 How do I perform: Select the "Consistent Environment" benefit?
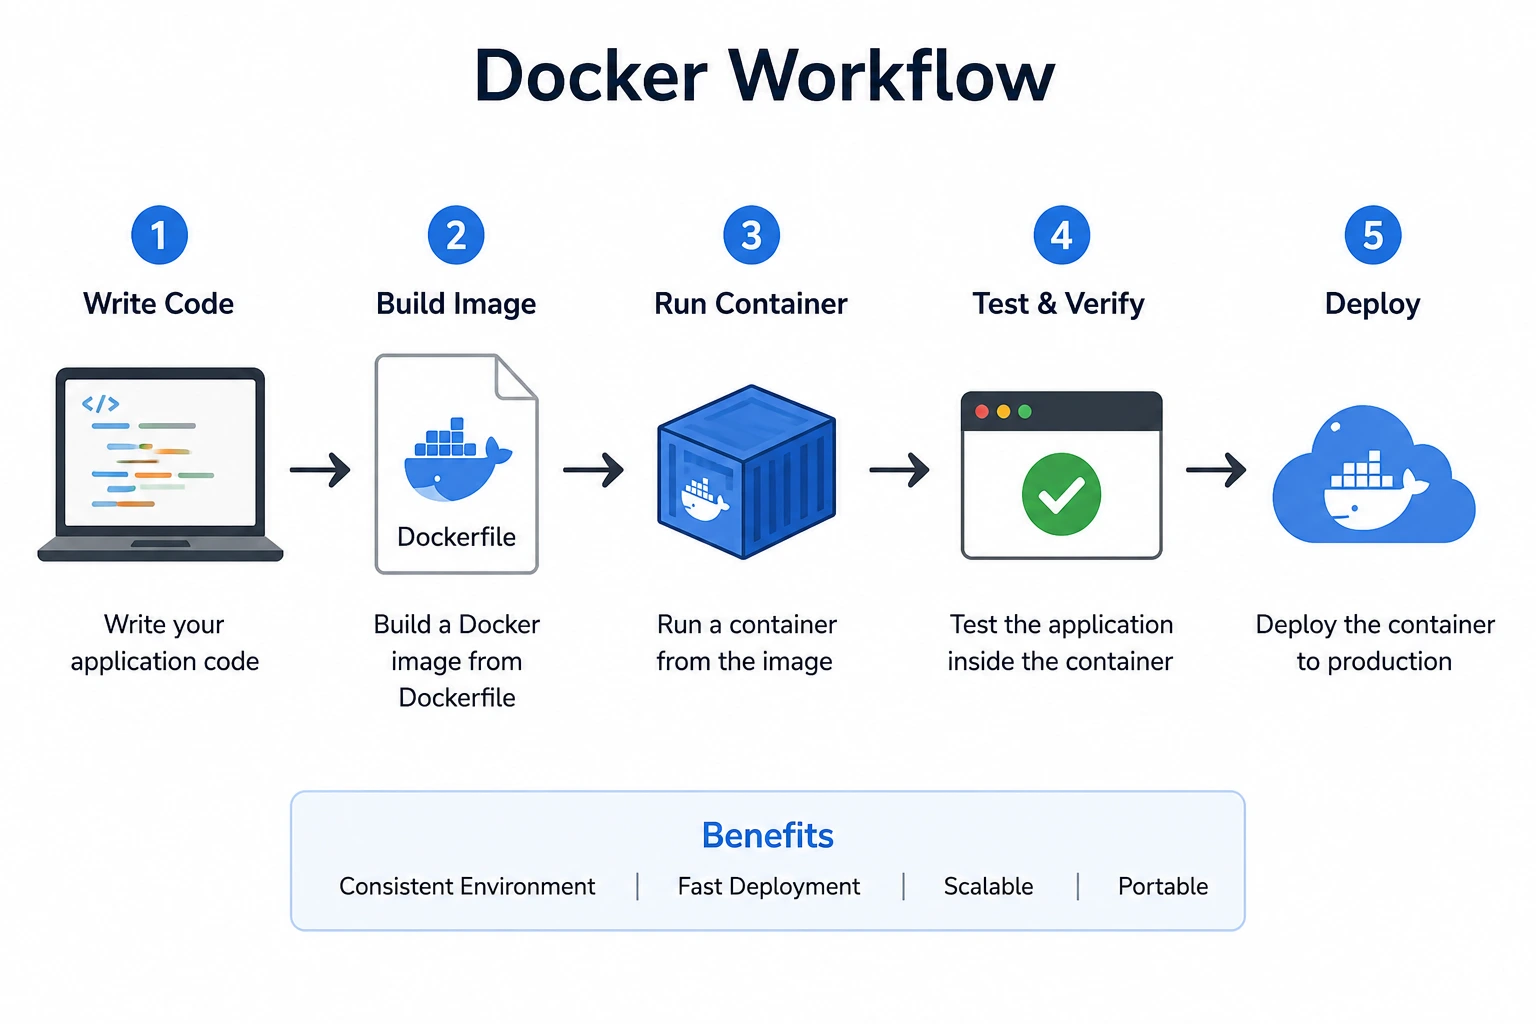coord(467,886)
